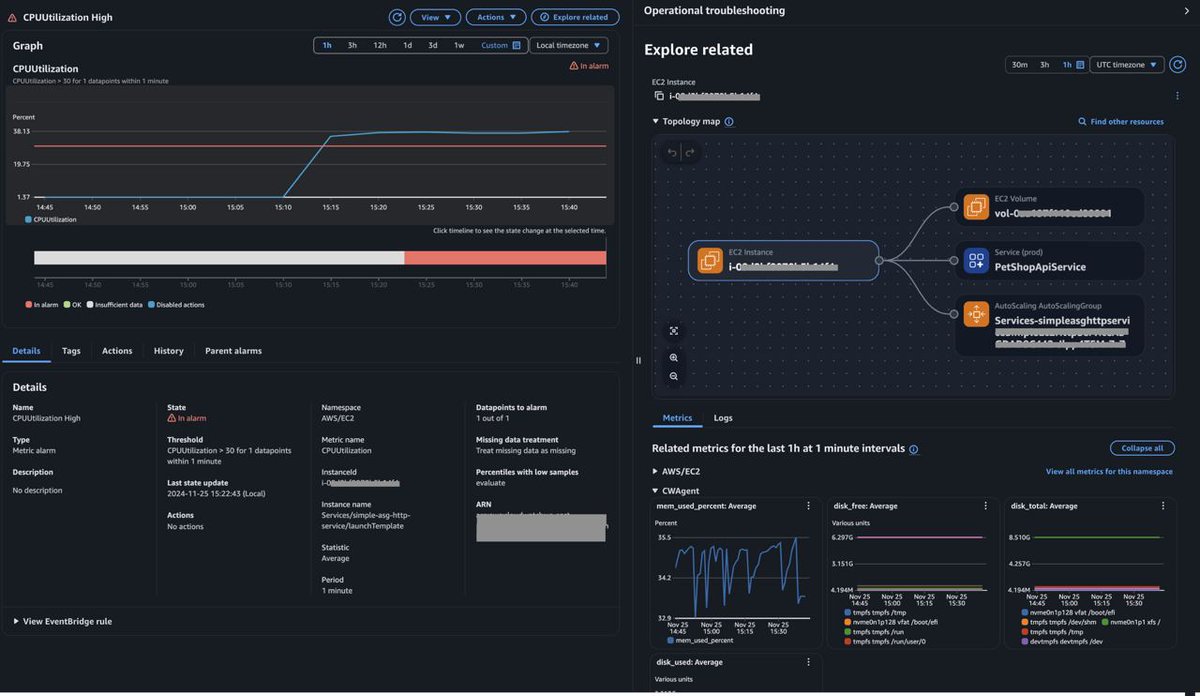This screenshot has width=1200, height=696.
Task: Switch to the Details tab
Action: pyautogui.click(x=26, y=351)
